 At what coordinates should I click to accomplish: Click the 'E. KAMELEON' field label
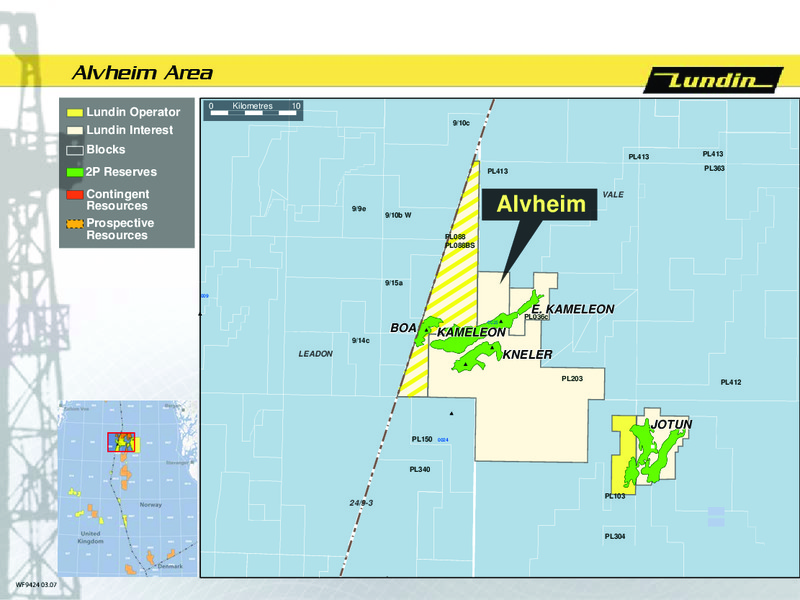[573, 309]
